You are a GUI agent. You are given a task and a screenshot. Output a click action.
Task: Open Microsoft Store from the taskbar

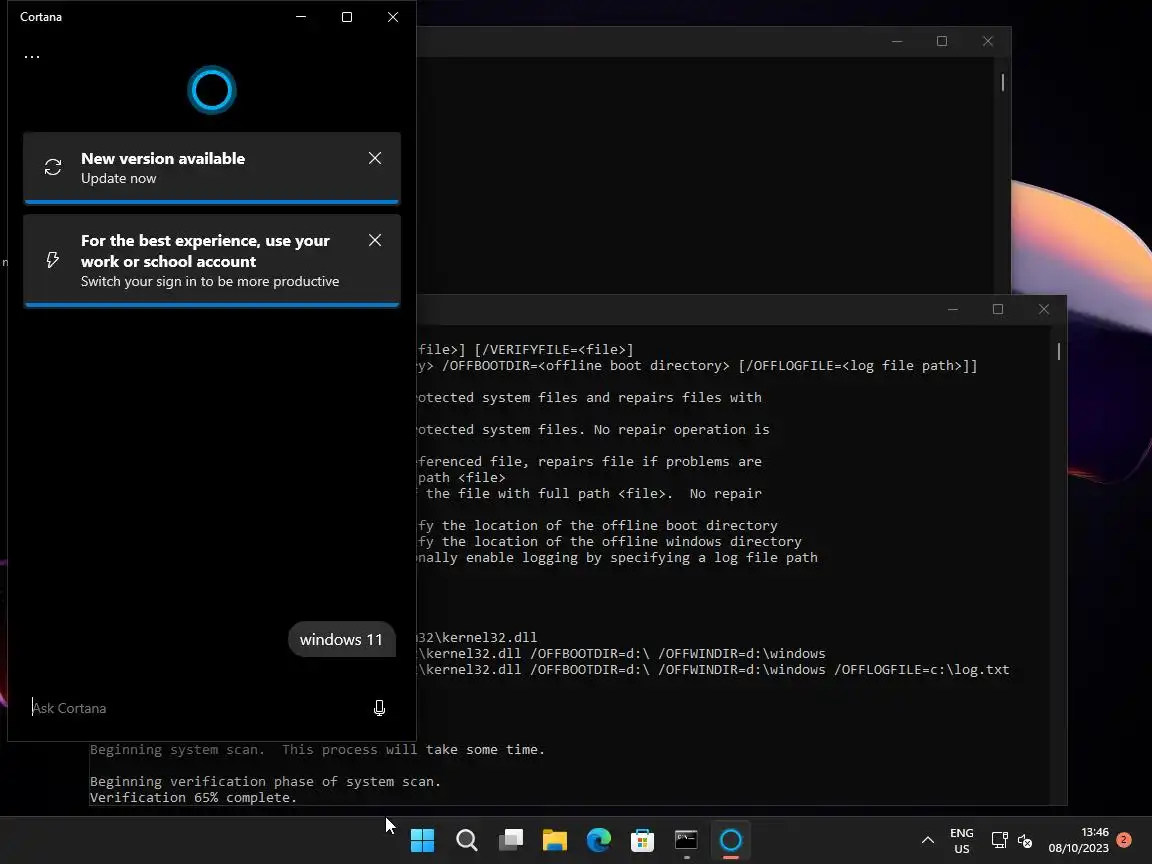coord(642,840)
